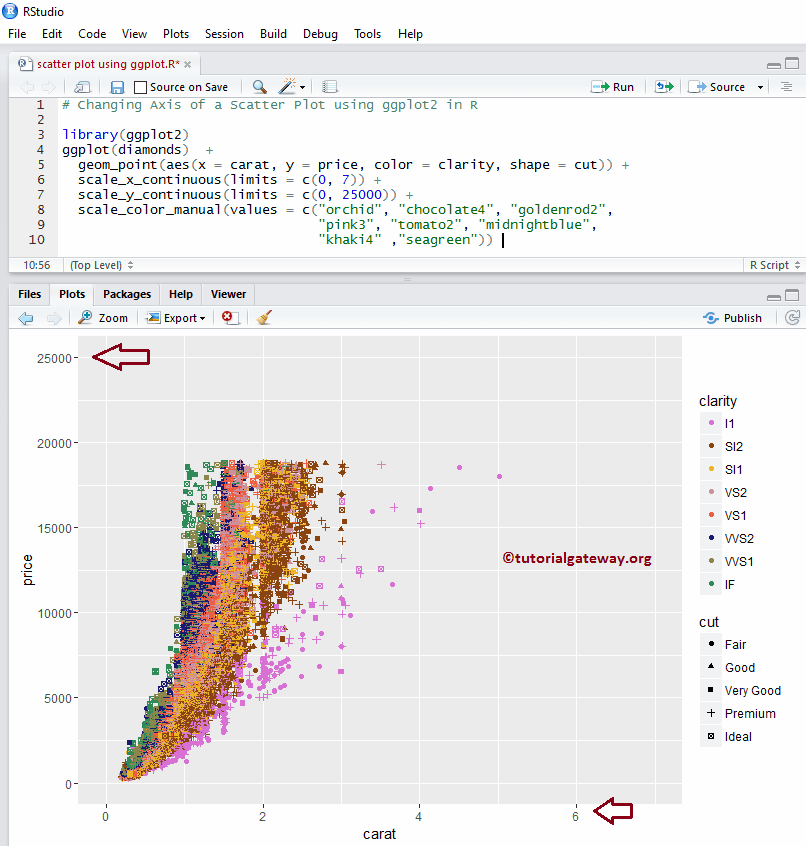Maximize the Plots pane
The height and width of the screenshot is (846, 806).
(792, 295)
